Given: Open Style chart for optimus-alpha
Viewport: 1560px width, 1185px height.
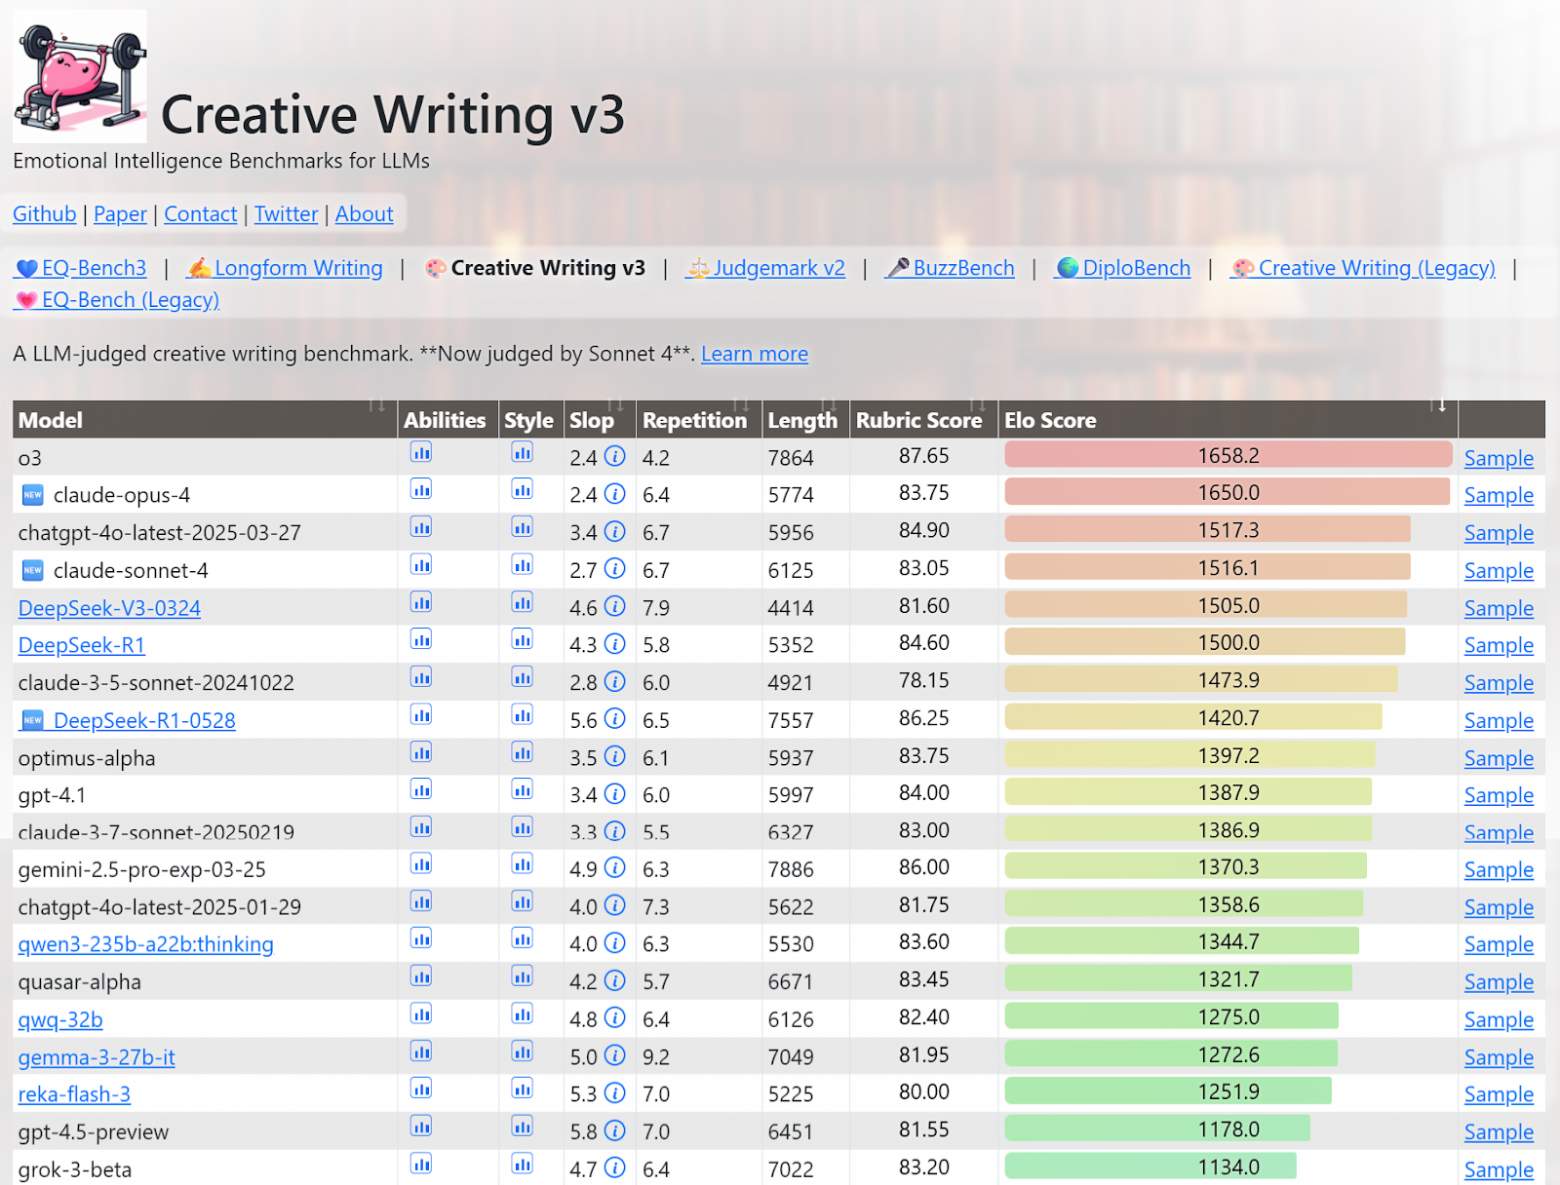Looking at the screenshot, I should (522, 753).
